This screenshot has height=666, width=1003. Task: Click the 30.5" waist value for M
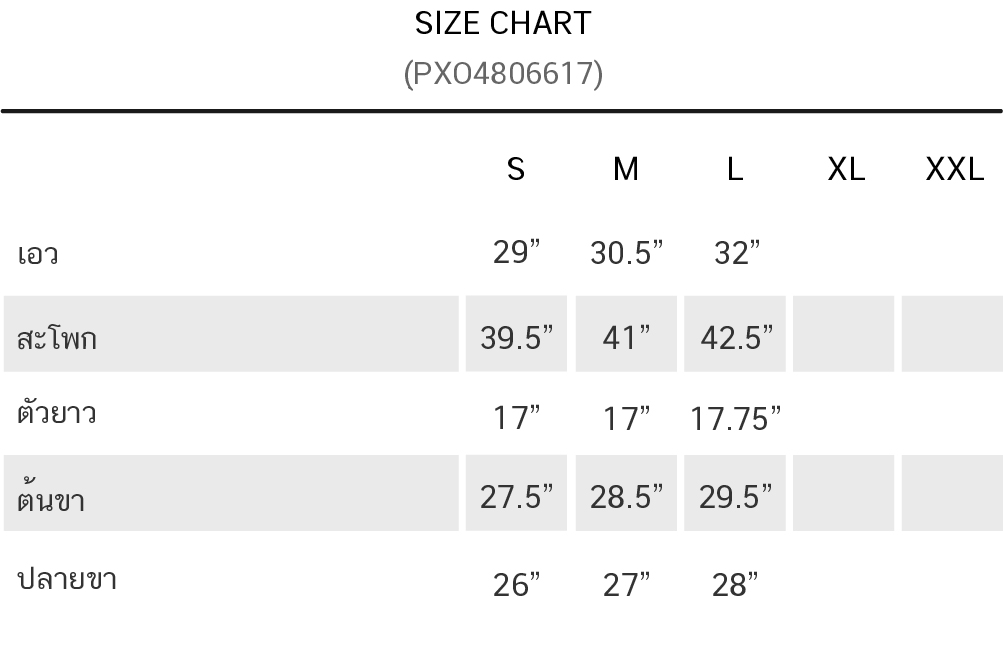(x=627, y=253)
